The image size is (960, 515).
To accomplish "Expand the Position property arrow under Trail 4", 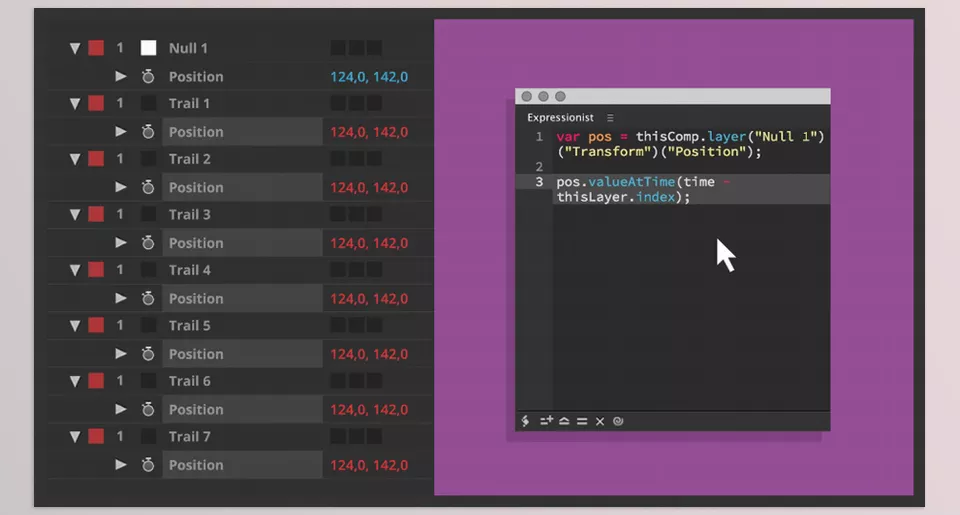I will point(121,298).
